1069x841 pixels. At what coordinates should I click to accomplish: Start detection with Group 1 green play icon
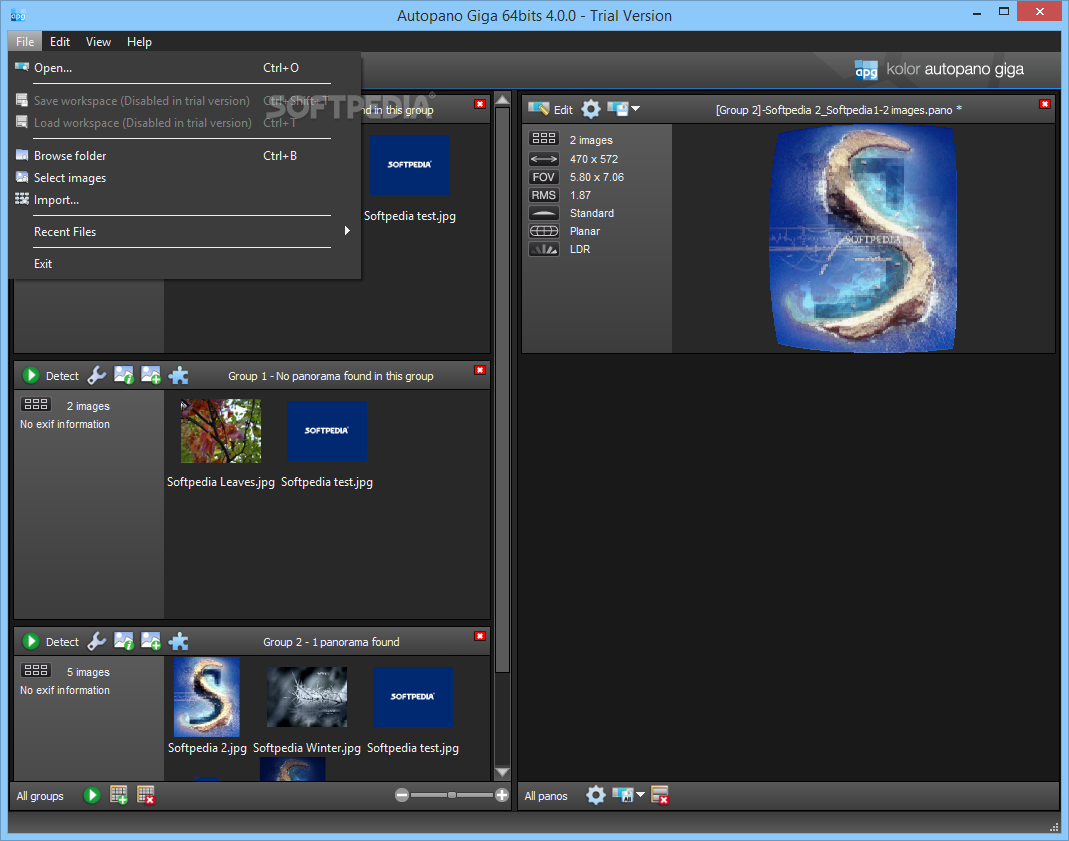(x=31, y=376)
